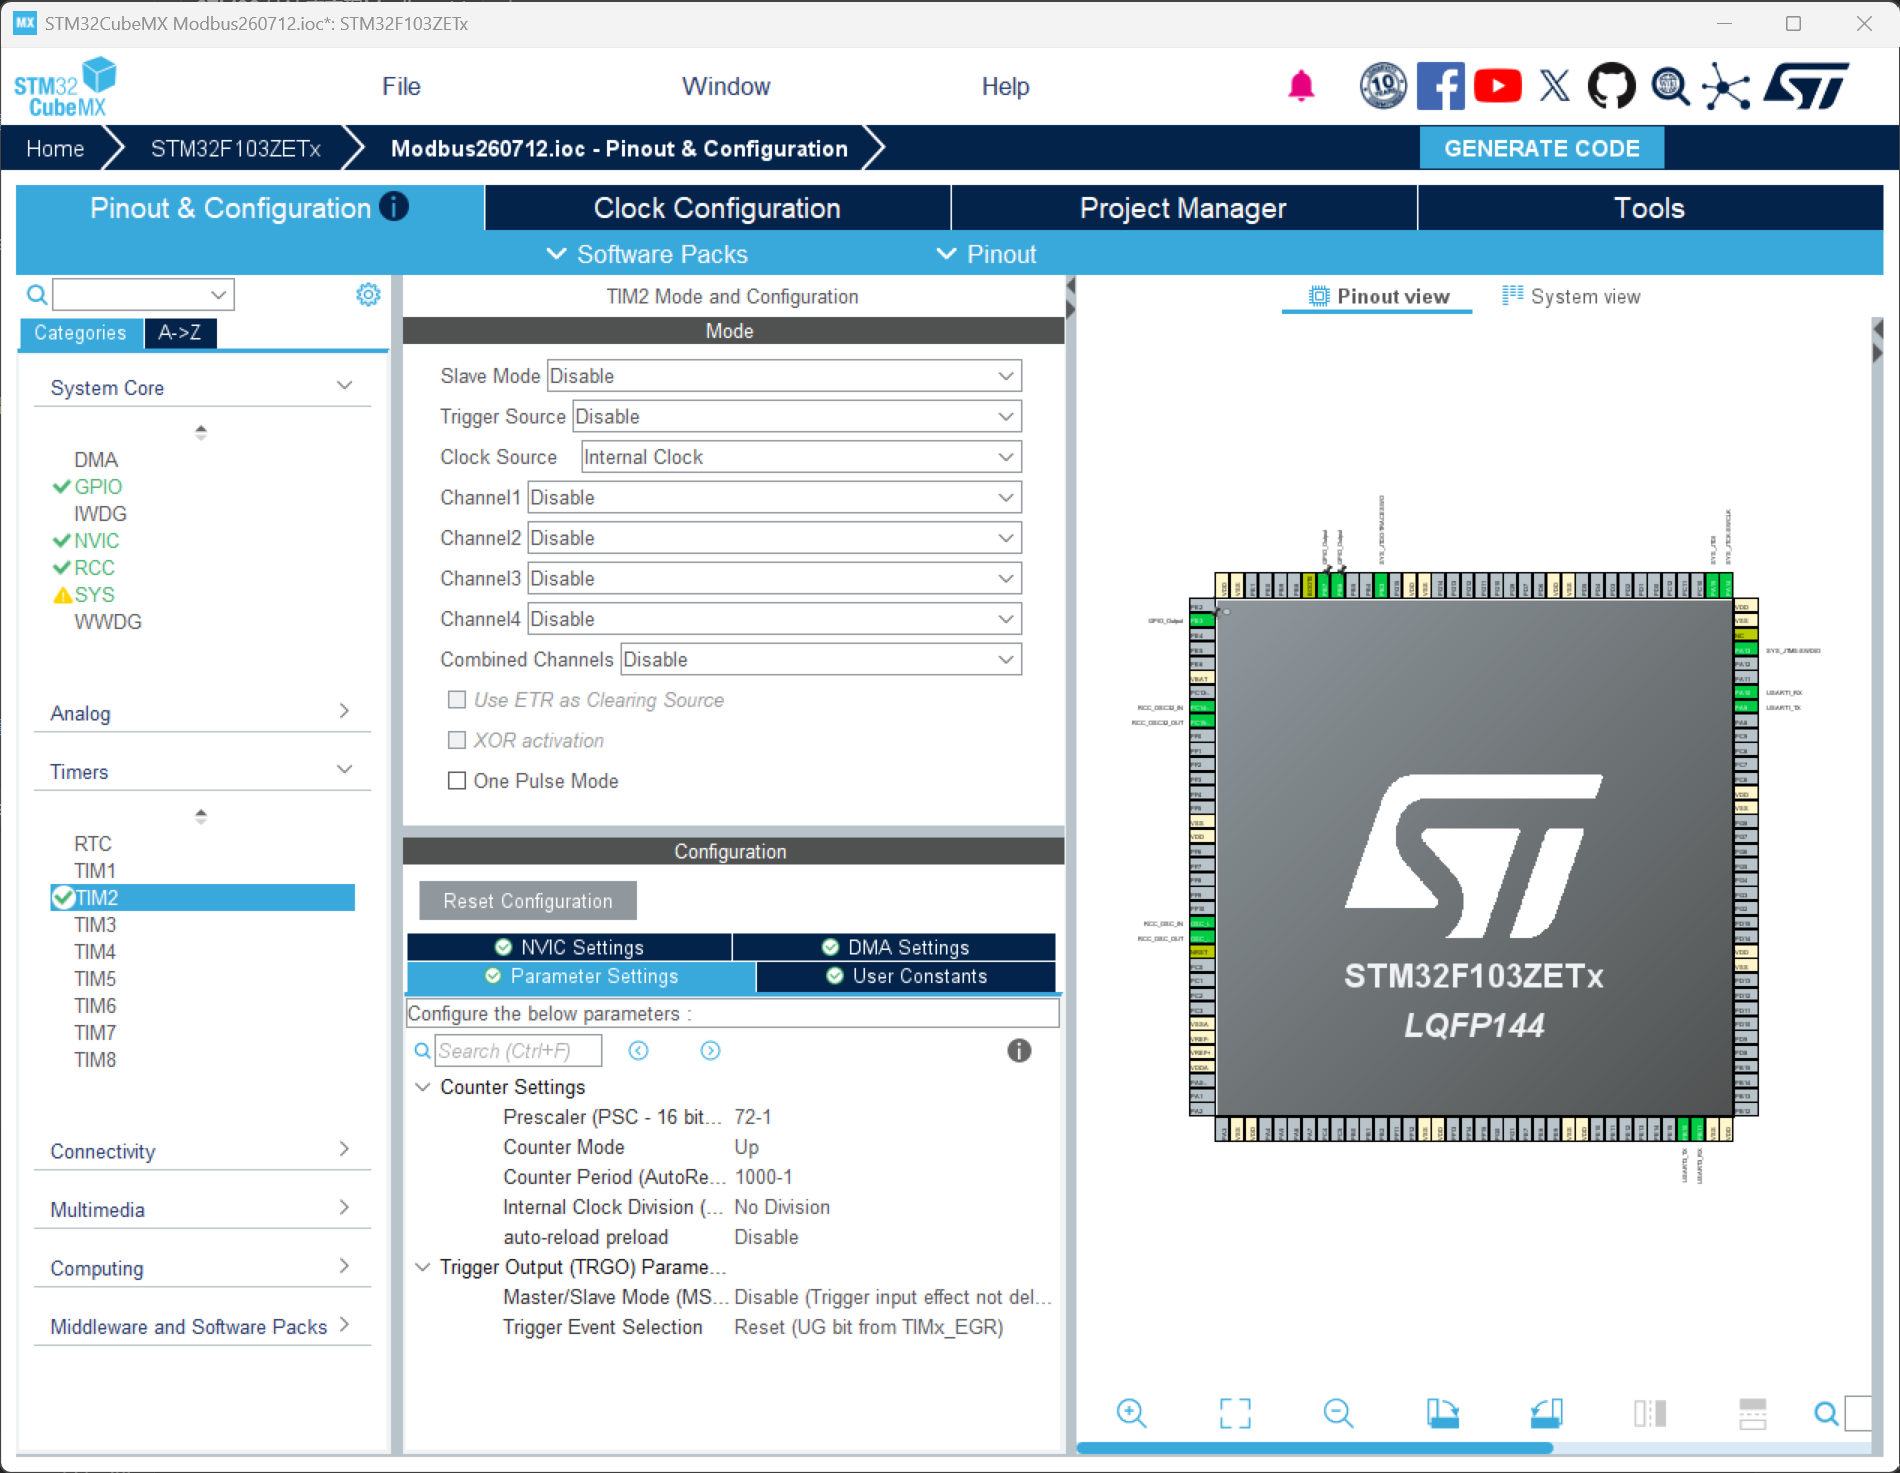Screen dimensions: 1900x1473
Task: Open the User Constants tab
Action: 906,976
